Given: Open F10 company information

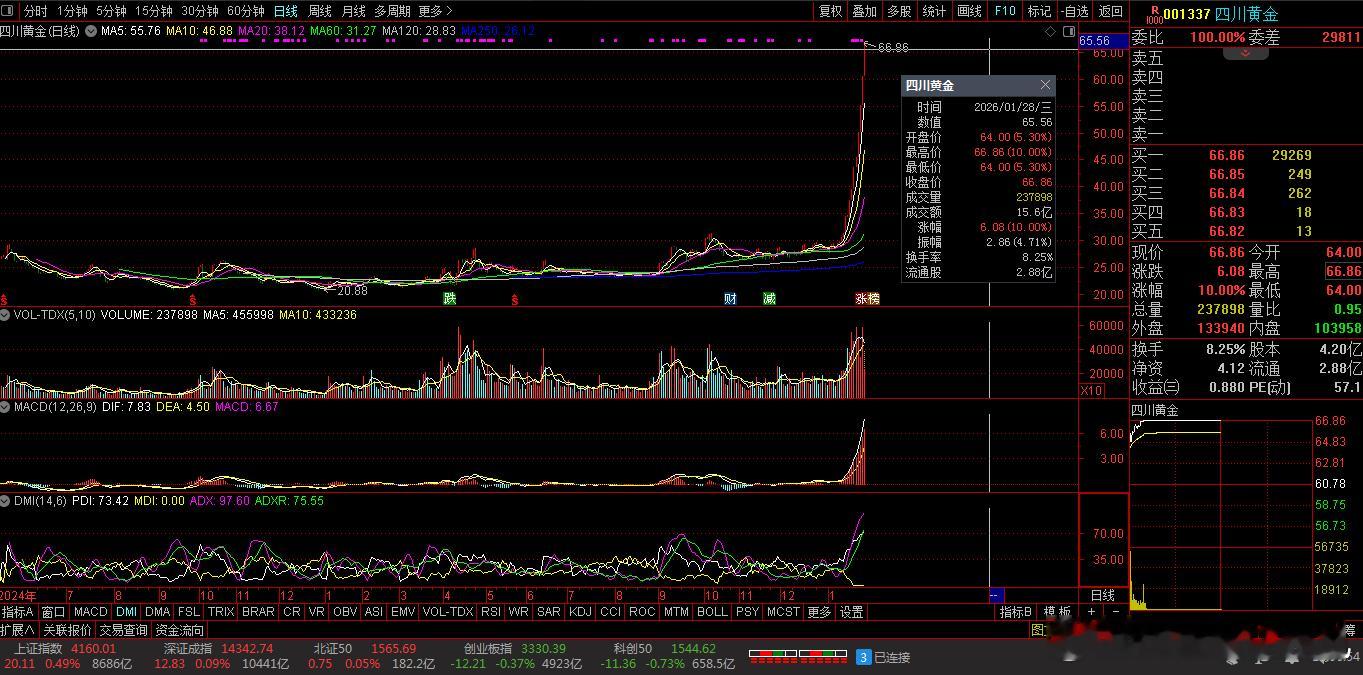Looking at the screenshot, I should [x=1005, y=11].
